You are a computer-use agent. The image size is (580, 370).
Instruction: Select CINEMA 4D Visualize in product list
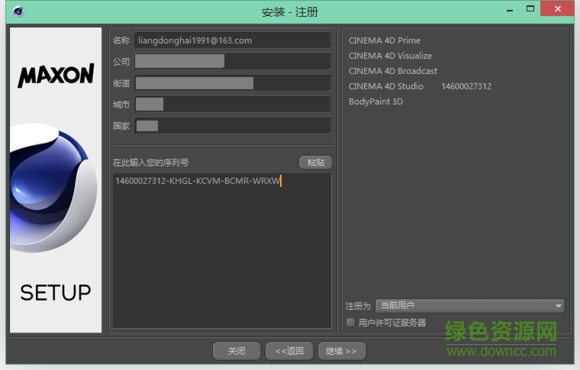tap(390, 56)
